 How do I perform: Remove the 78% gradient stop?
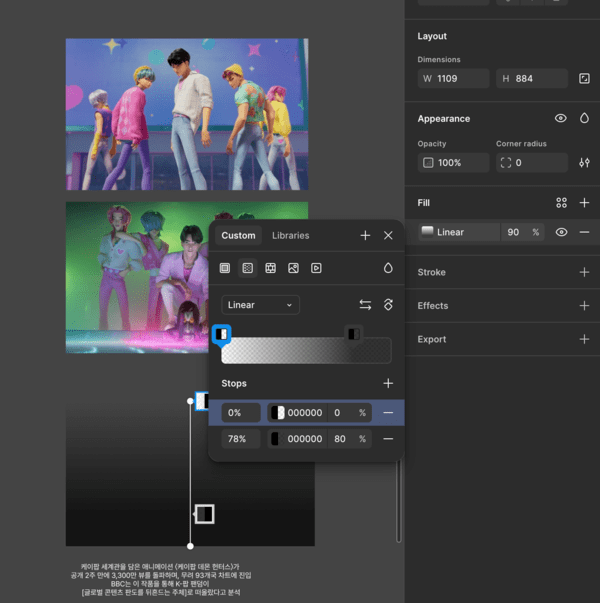pos(388,439)
